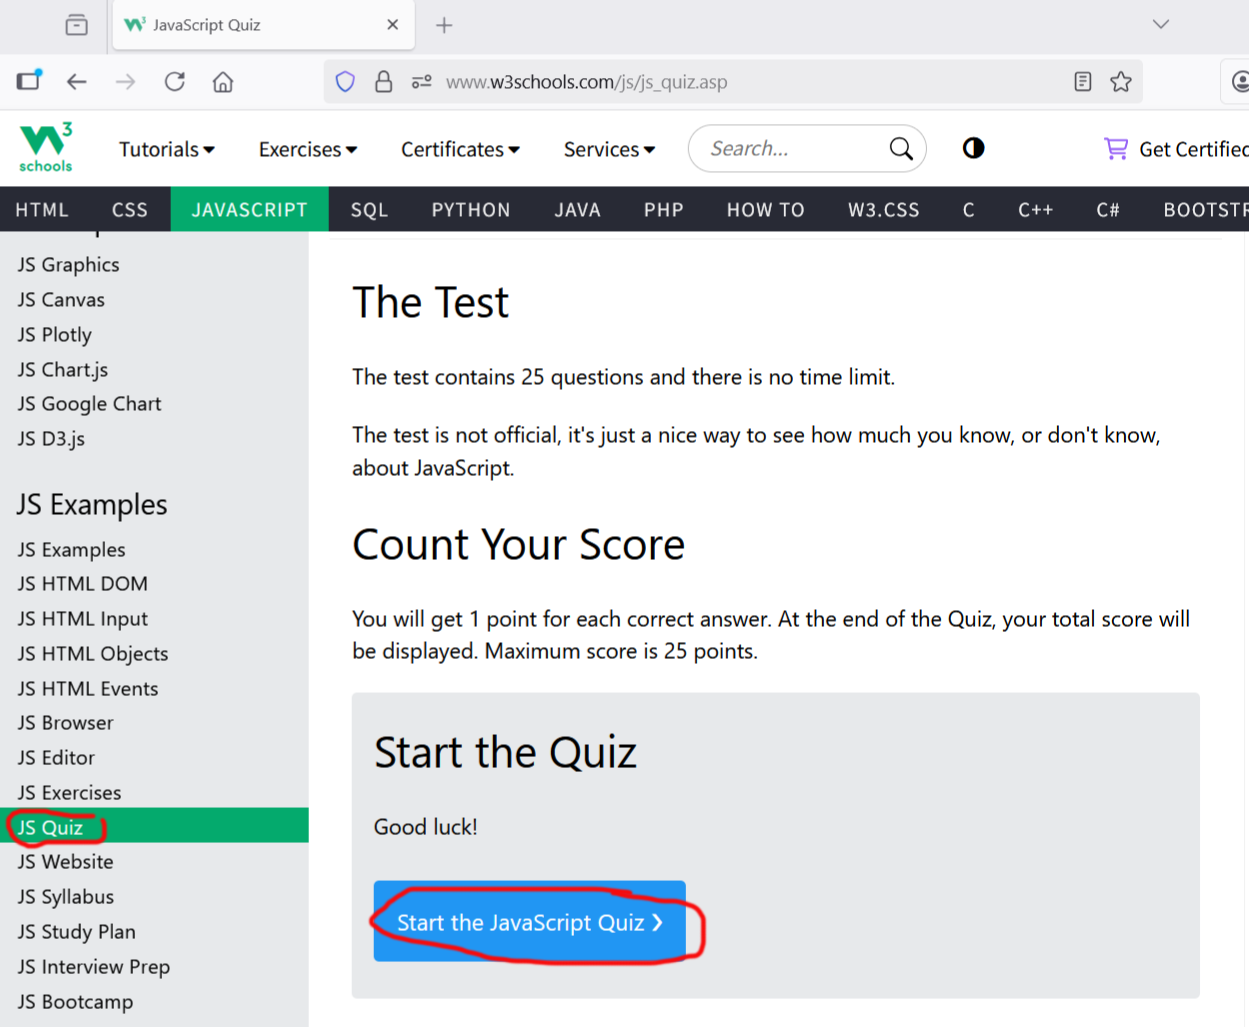Open the browser home page
The image size is (1249, 1027).
pyautogui.click(x=223, y=82)
